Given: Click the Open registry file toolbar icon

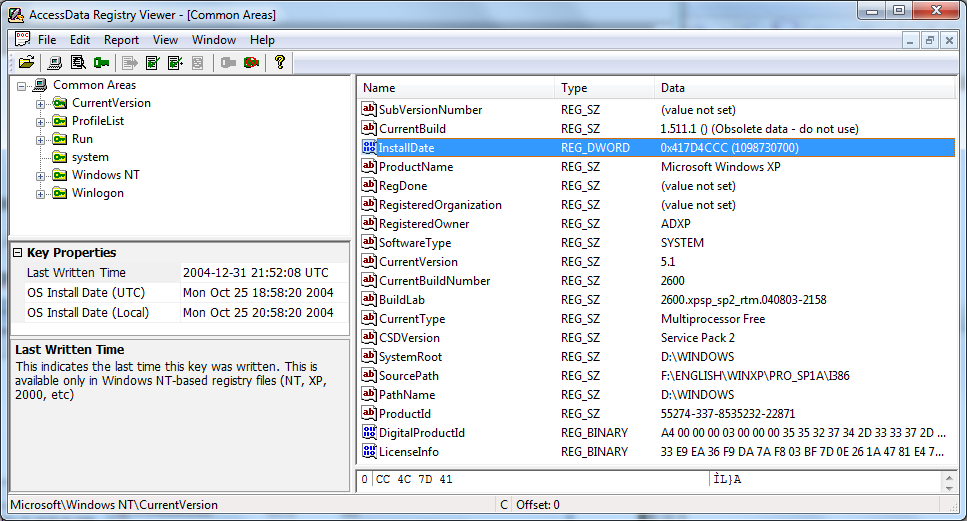Looking at the screenshot, I should 27,62.
